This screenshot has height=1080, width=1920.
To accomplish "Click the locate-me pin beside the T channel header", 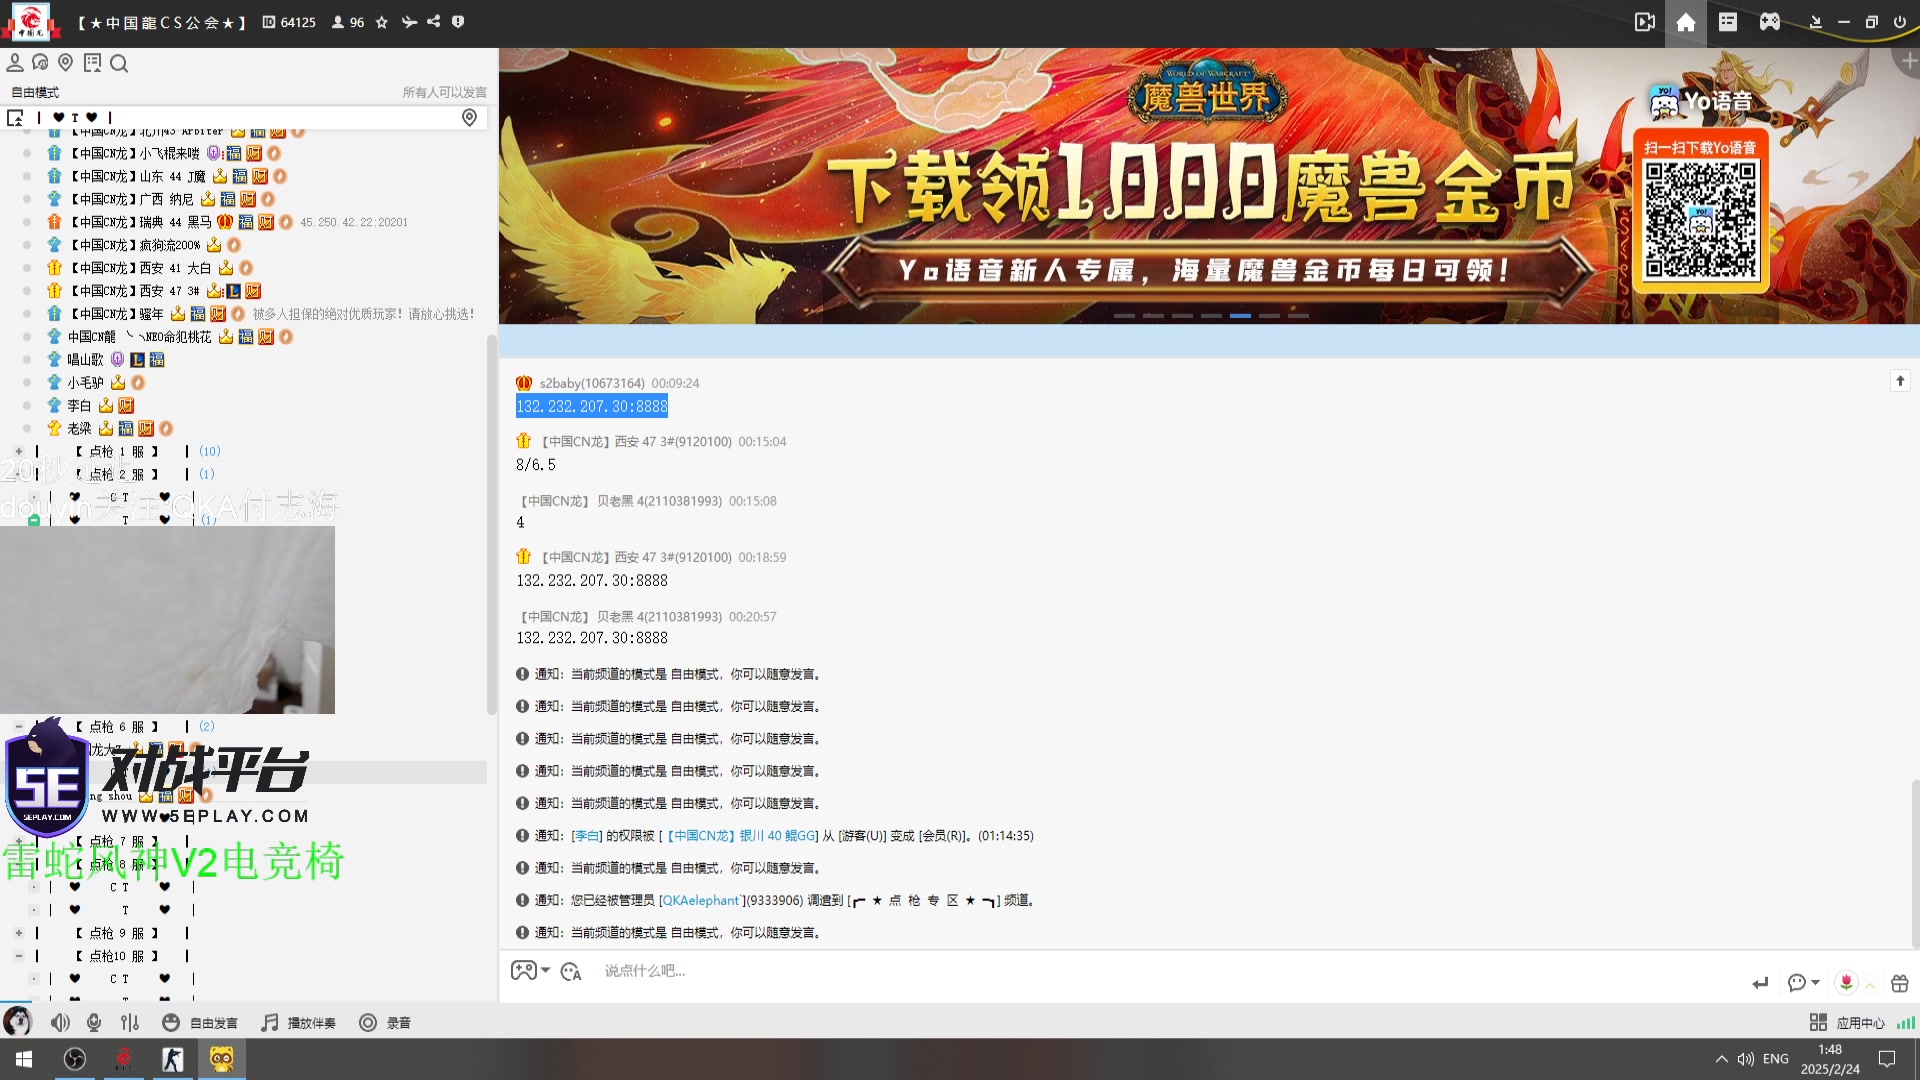I will pos(469,118).
